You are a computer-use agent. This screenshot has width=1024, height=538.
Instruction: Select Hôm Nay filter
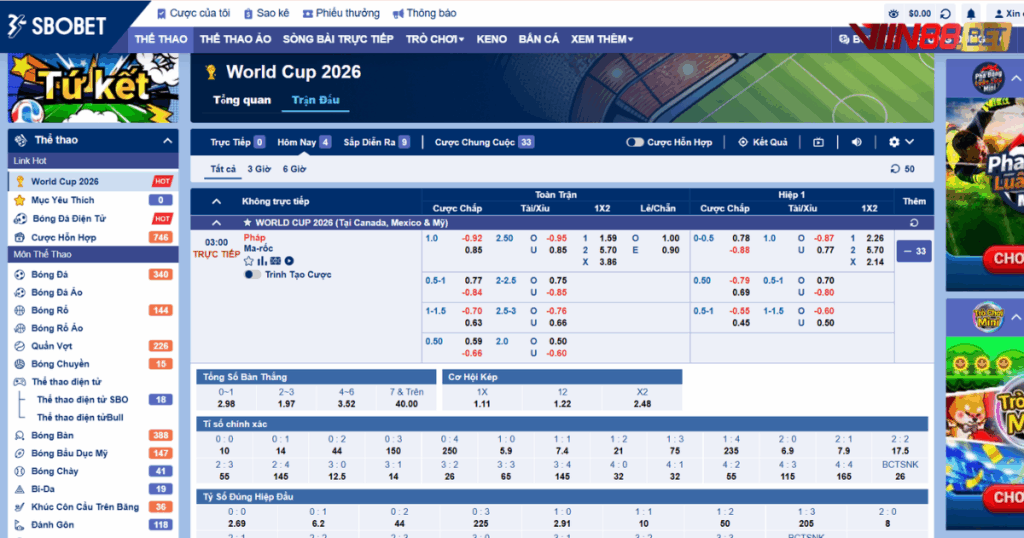click(304, 142)
